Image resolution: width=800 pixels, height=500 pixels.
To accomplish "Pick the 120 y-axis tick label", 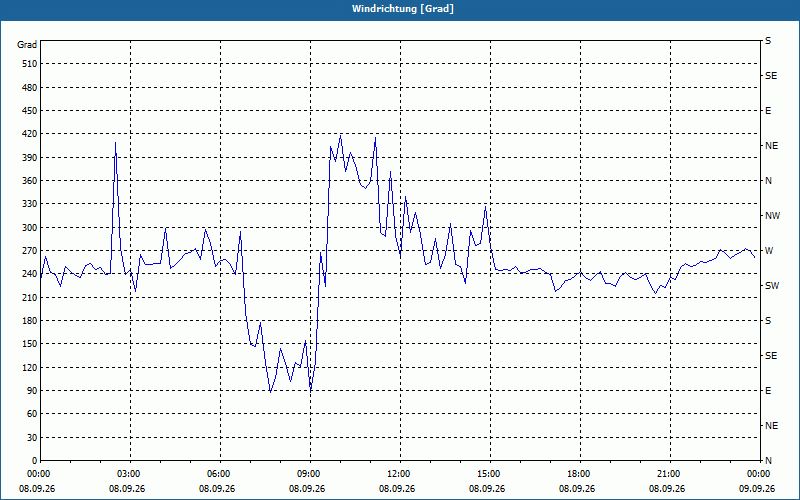I will tap(30, 367).
